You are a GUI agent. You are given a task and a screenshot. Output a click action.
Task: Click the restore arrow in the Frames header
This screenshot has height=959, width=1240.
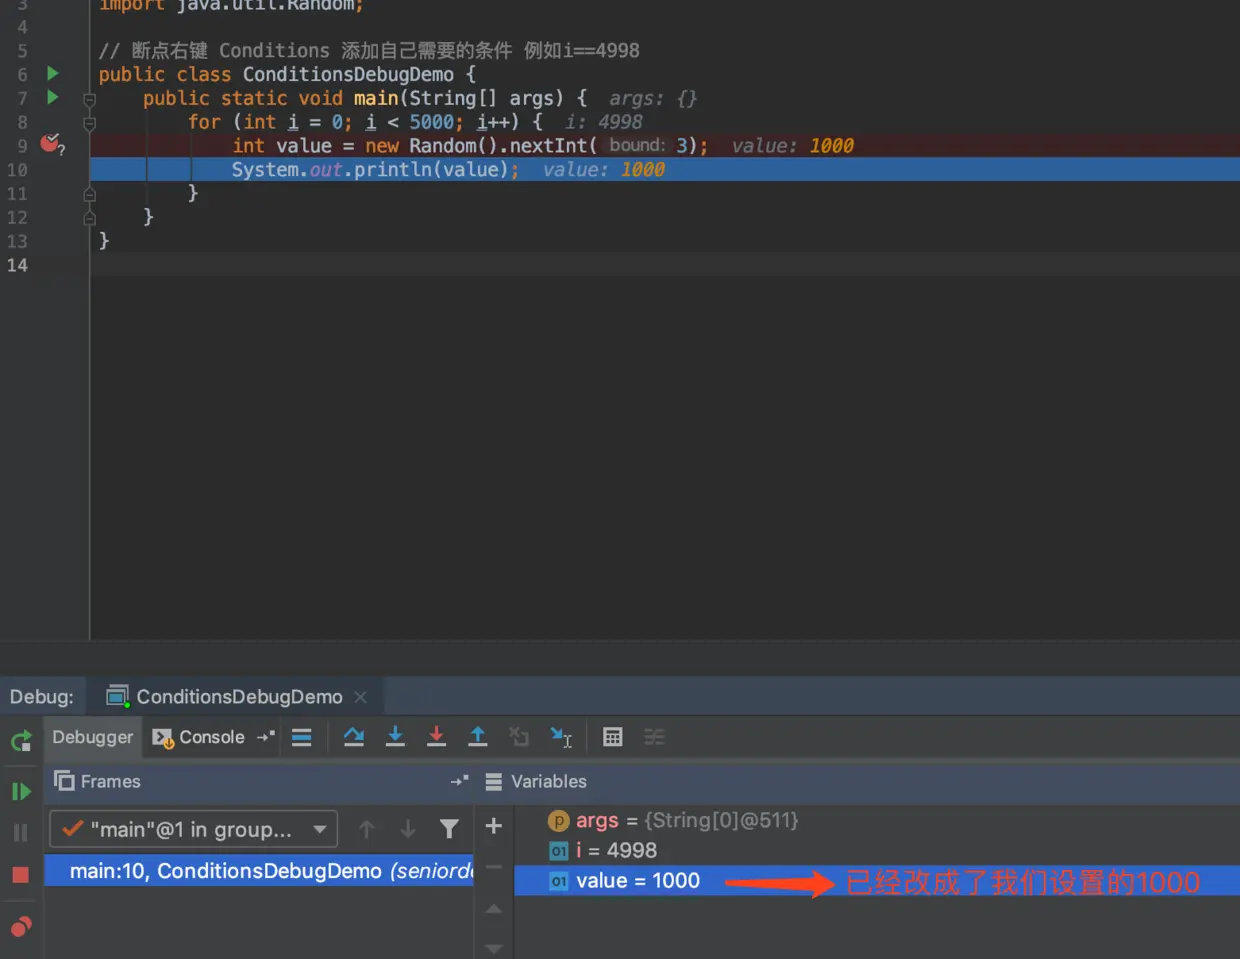point(459,781)
